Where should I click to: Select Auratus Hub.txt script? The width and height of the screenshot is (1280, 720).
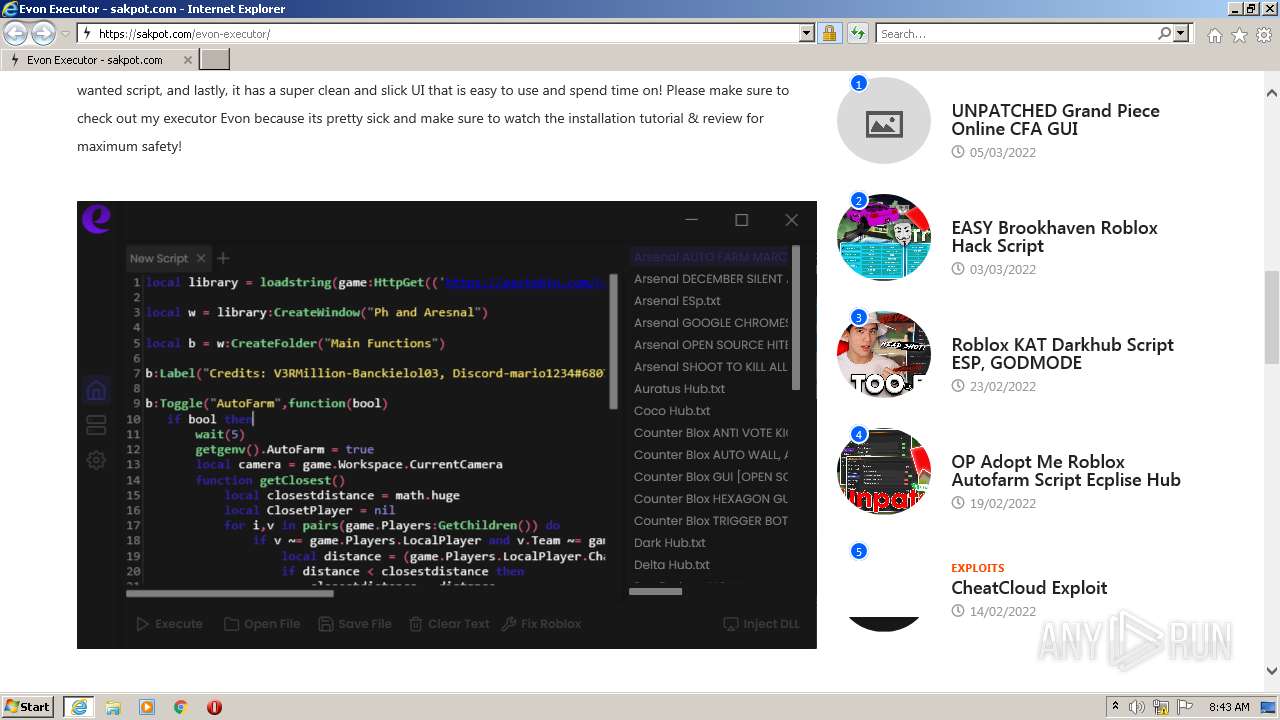[x=680, y=389]
